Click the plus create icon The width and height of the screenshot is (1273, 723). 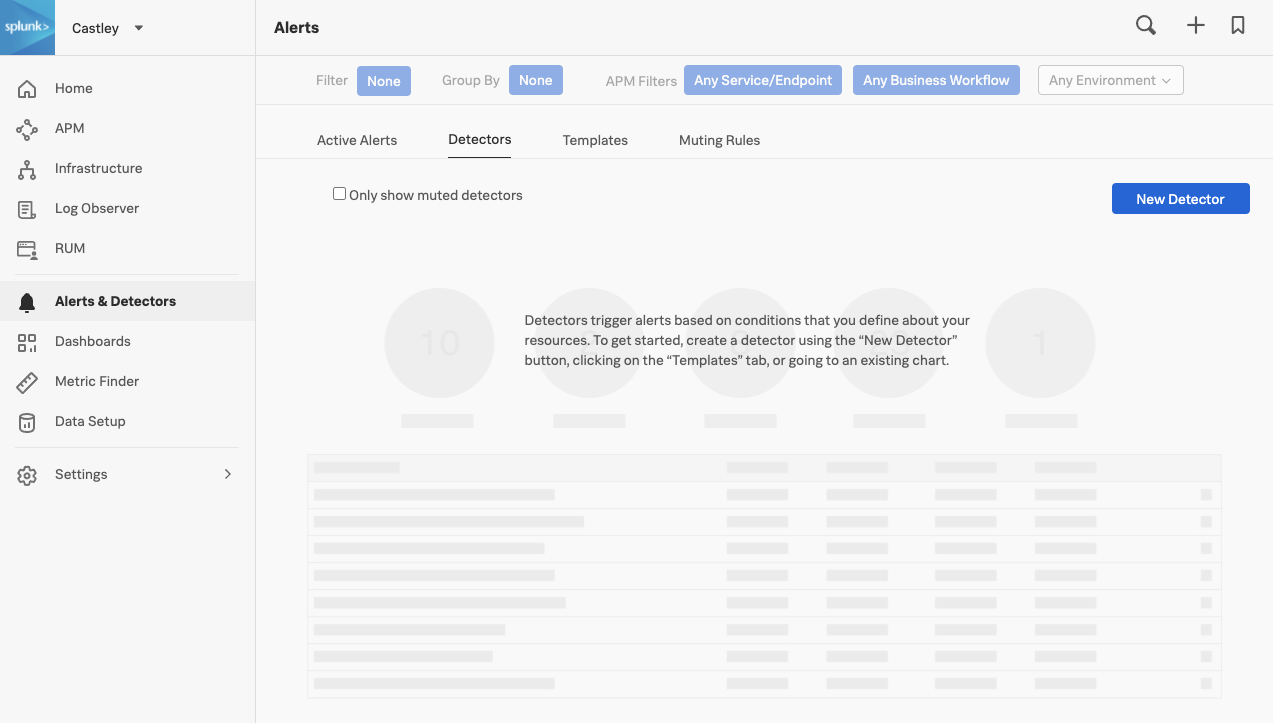coord(1195,26)
